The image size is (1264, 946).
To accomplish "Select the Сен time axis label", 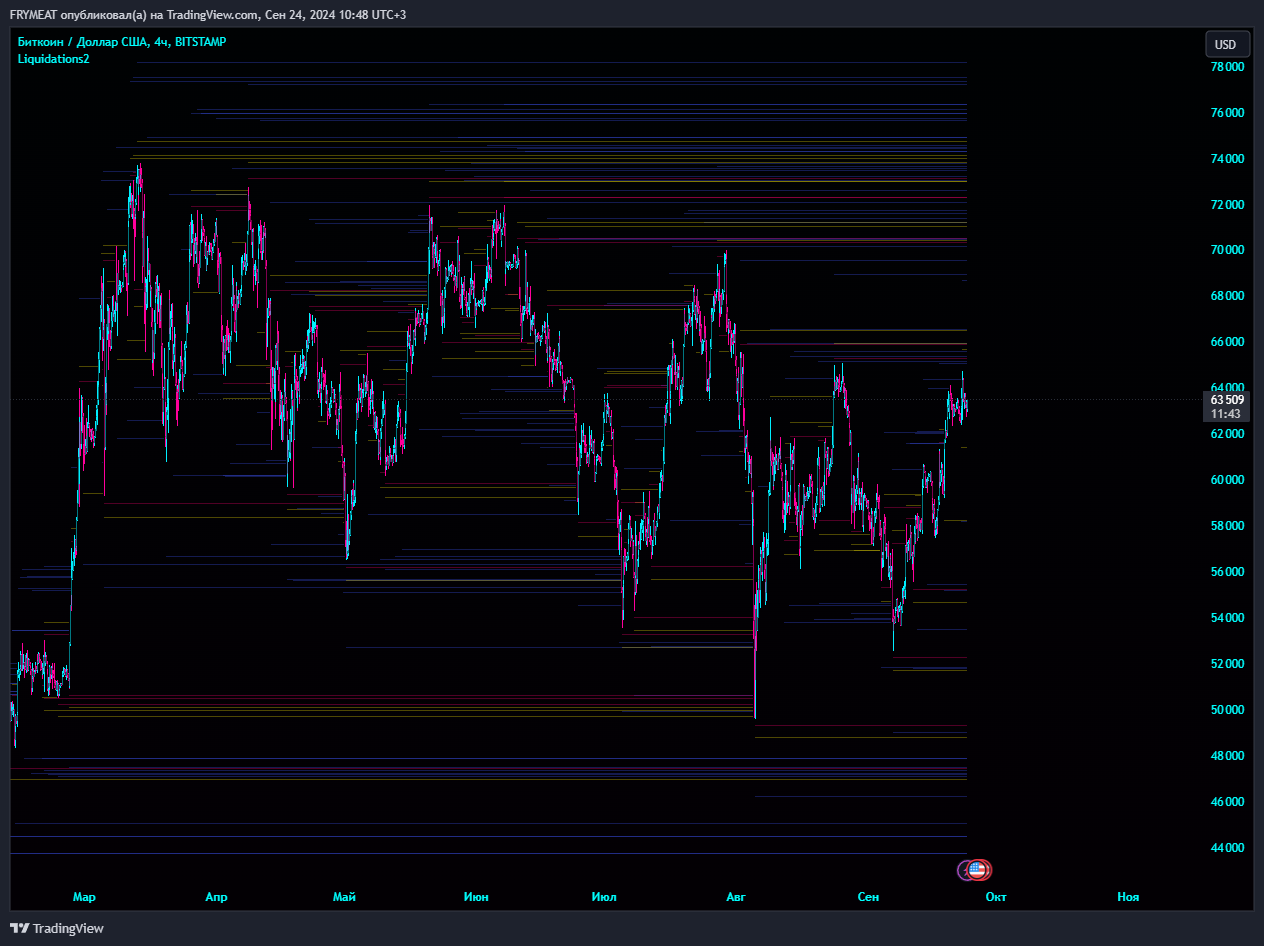I will point(868,897).
